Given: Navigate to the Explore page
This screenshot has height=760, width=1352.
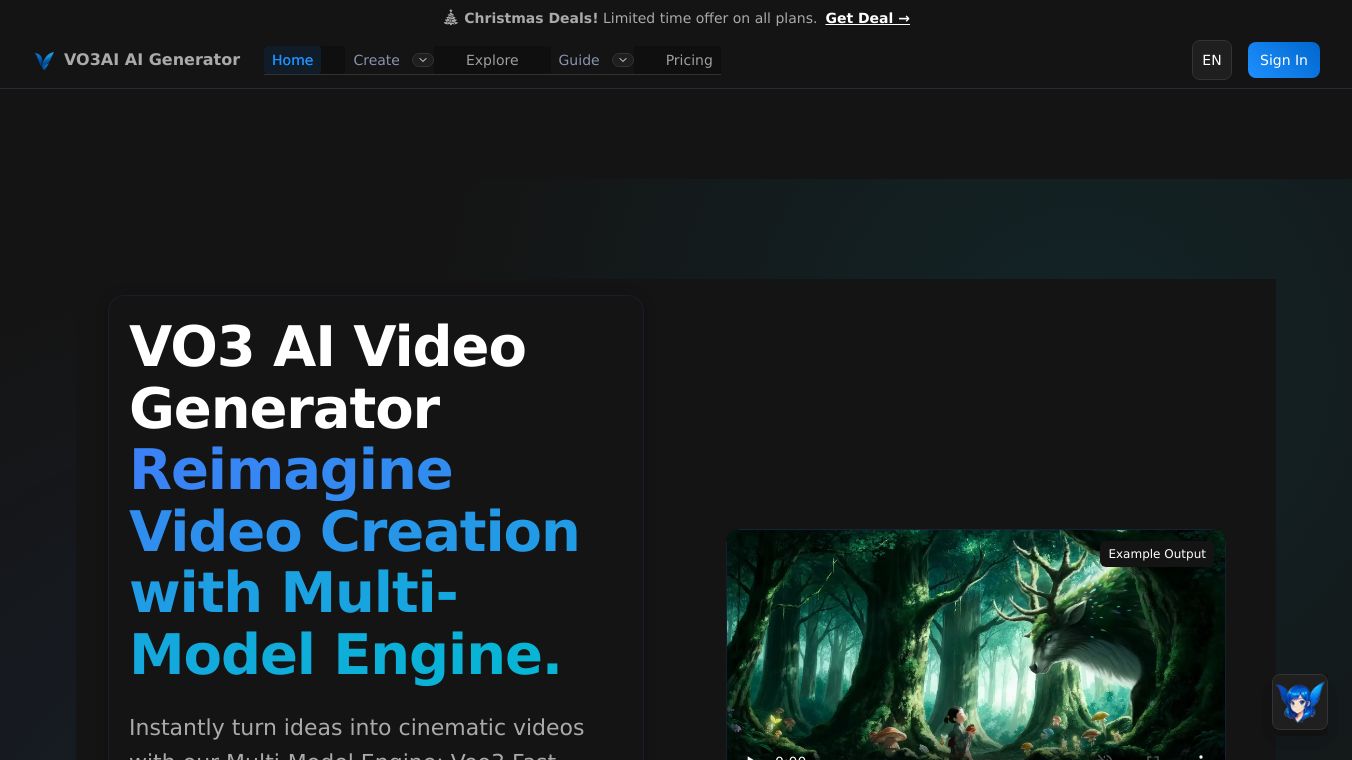Looking at the screenshot, I should (492, 60).
